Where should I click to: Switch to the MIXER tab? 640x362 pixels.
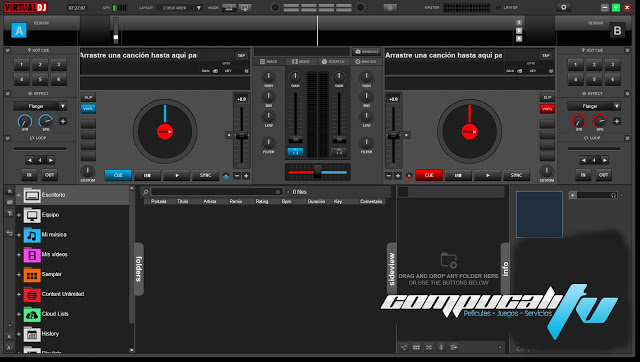269,62
